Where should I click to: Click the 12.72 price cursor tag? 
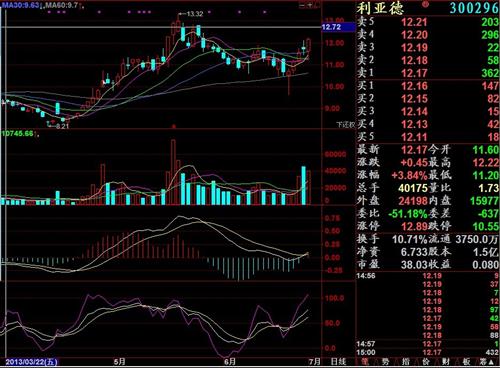coord(338,27)
